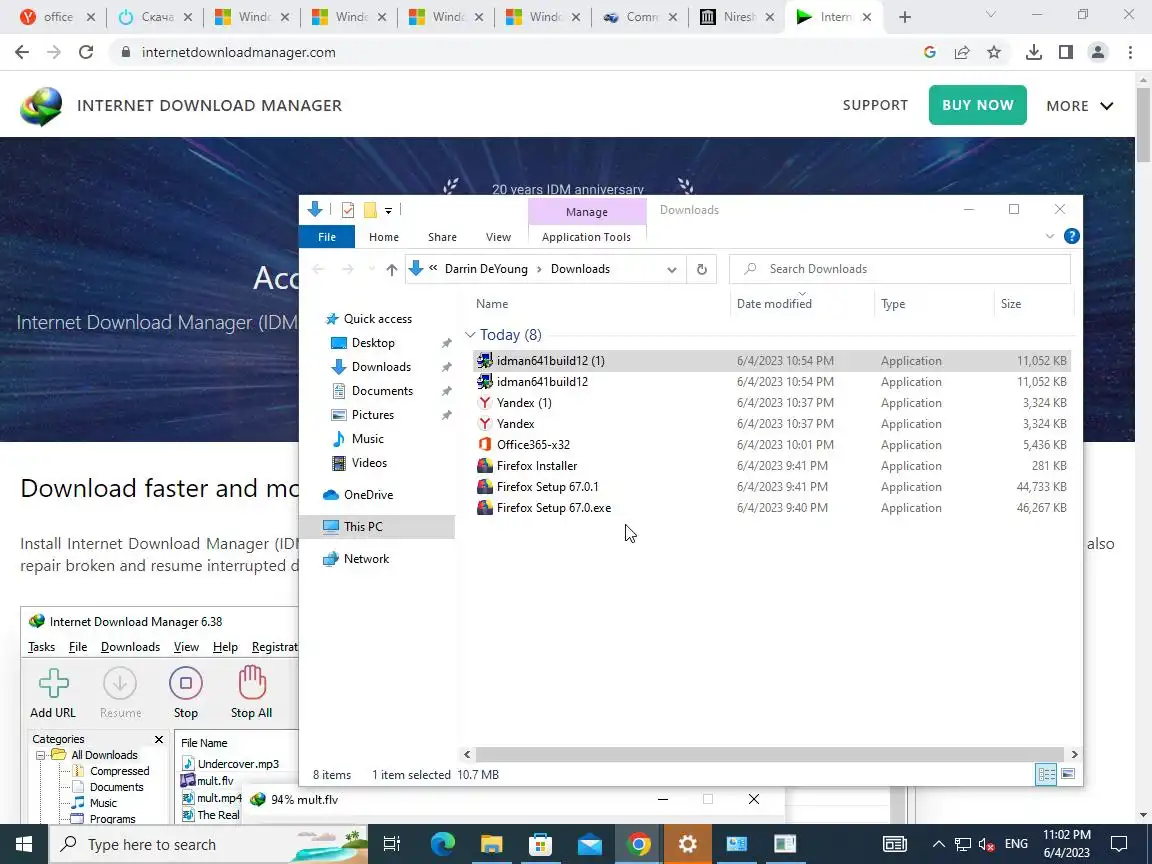The width and height of the screenshot is (1152, 864).
Task: Open Settings gear on the taskbar
Action: point(688,844)
